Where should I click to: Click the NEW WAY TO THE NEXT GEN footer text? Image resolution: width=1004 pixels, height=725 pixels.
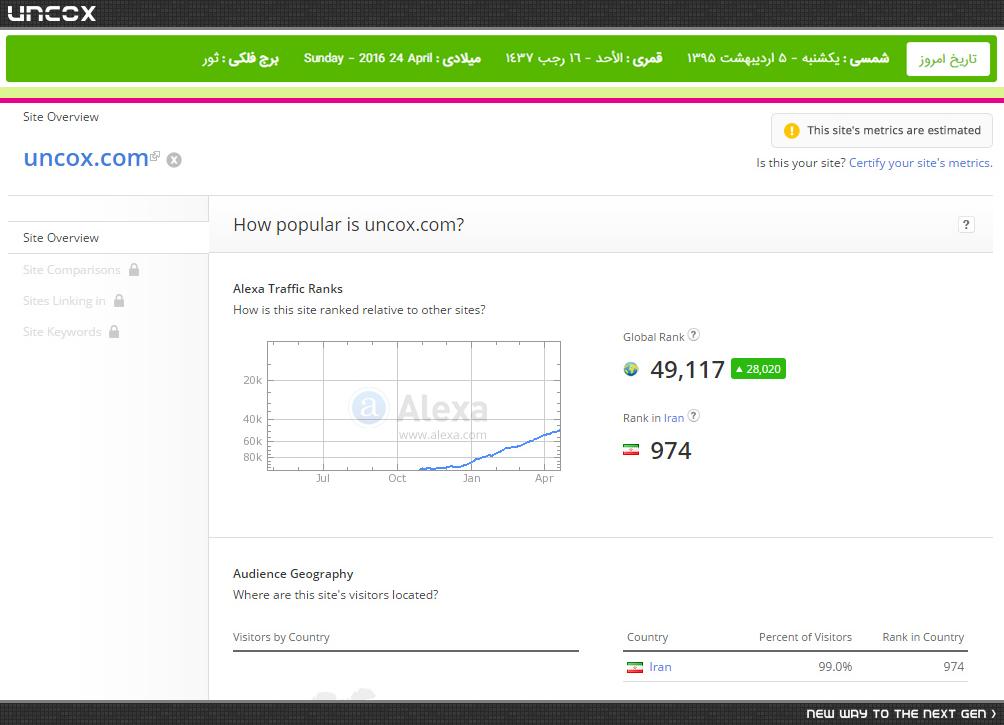pos(896,713)
